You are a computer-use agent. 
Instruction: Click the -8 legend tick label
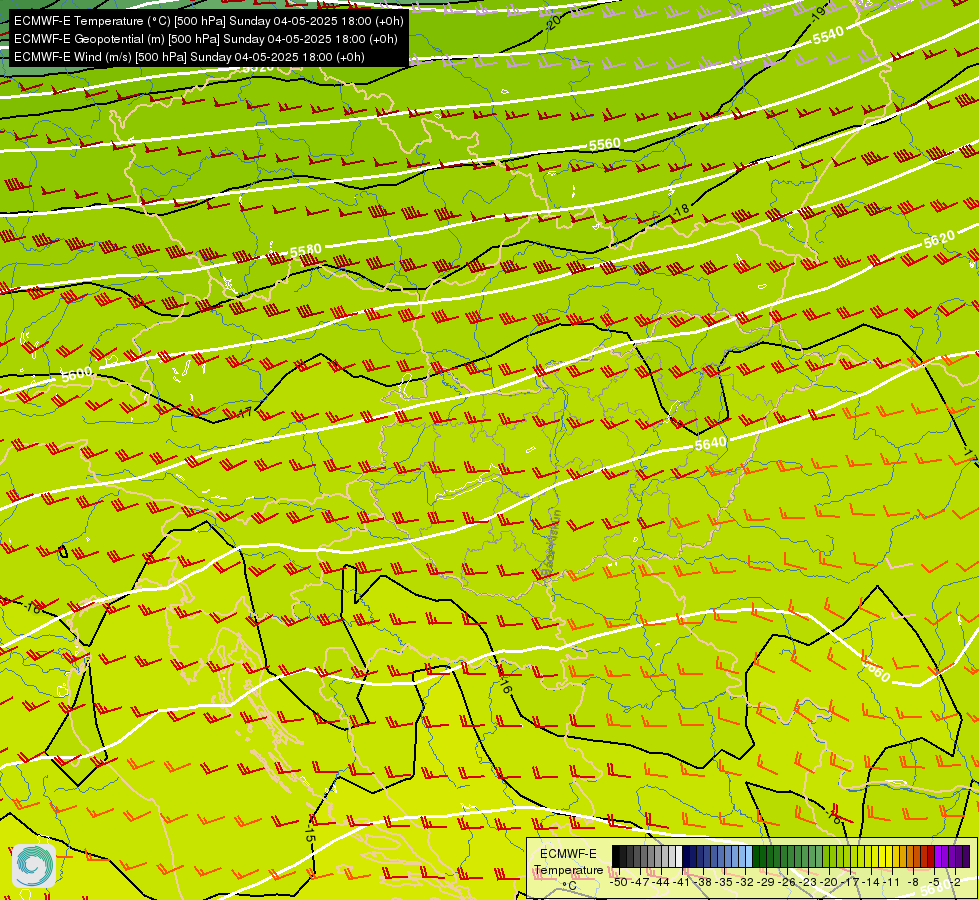click(913, 882)
